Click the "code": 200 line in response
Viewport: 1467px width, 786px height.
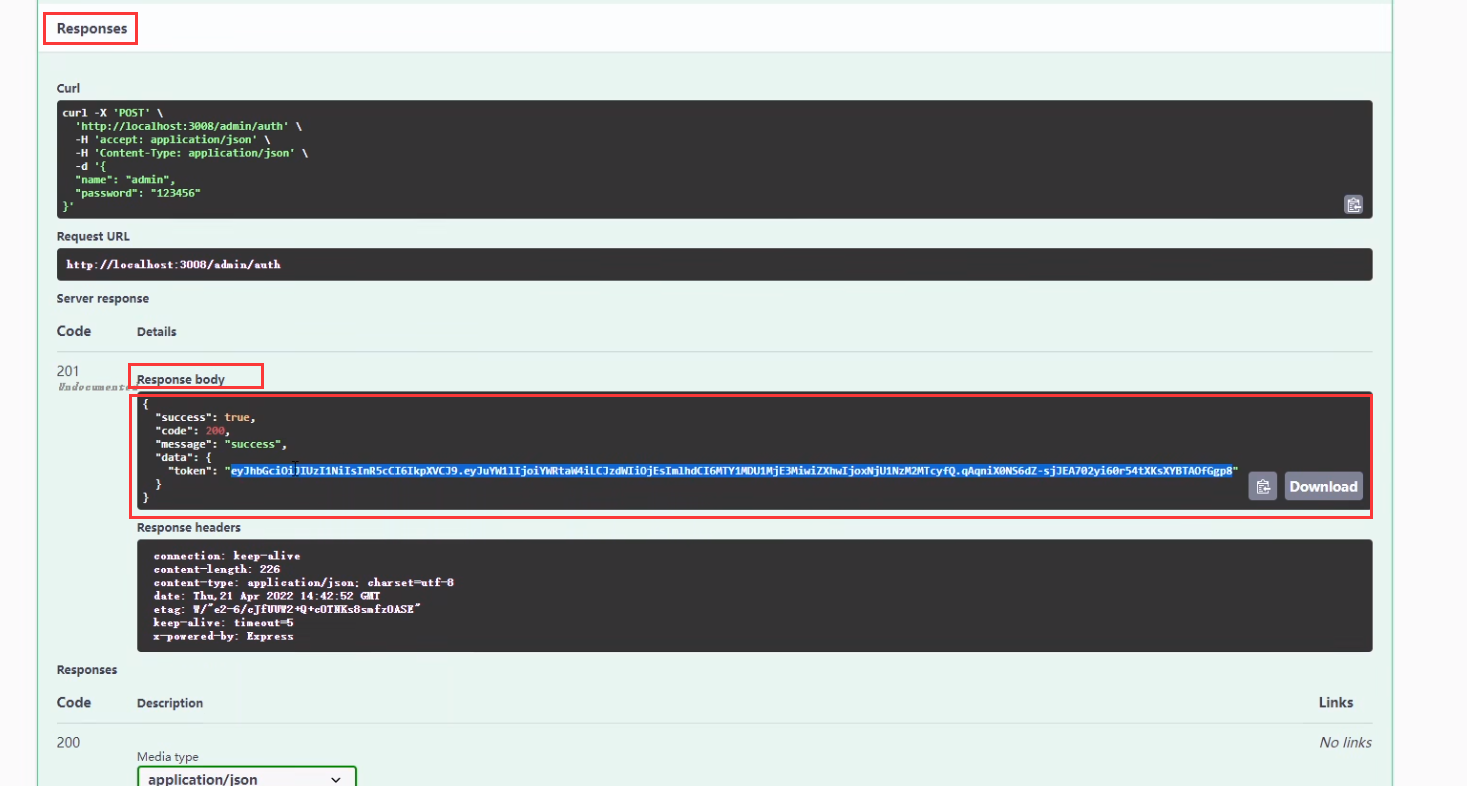point(193,430)
